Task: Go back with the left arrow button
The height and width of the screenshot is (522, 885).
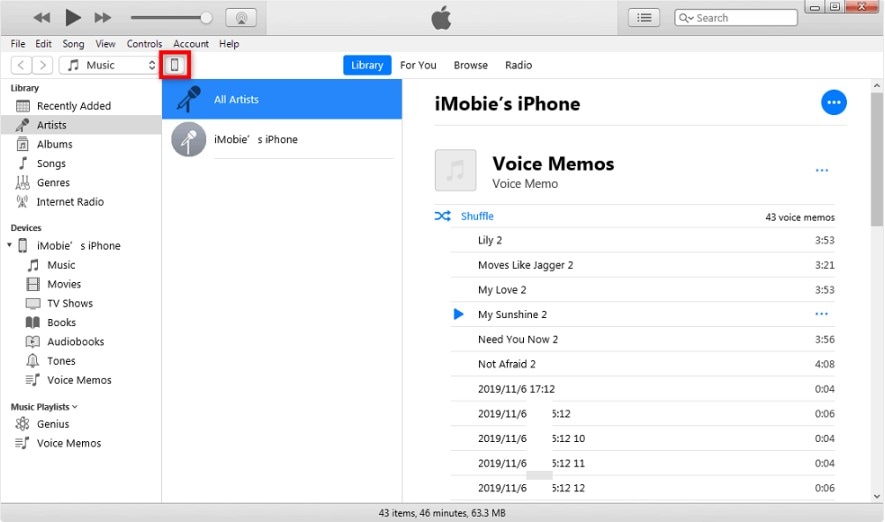Action: (x=21, y=65)
